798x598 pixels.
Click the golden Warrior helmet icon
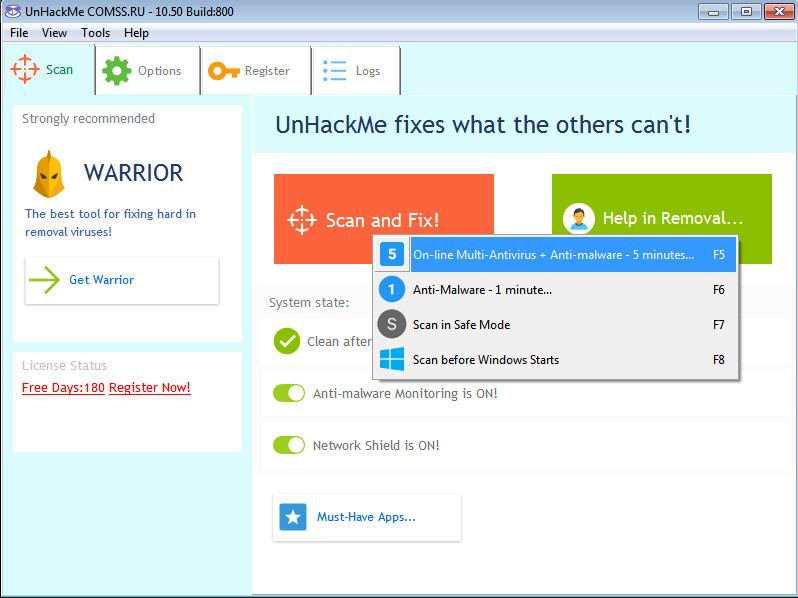coord(49,174)
